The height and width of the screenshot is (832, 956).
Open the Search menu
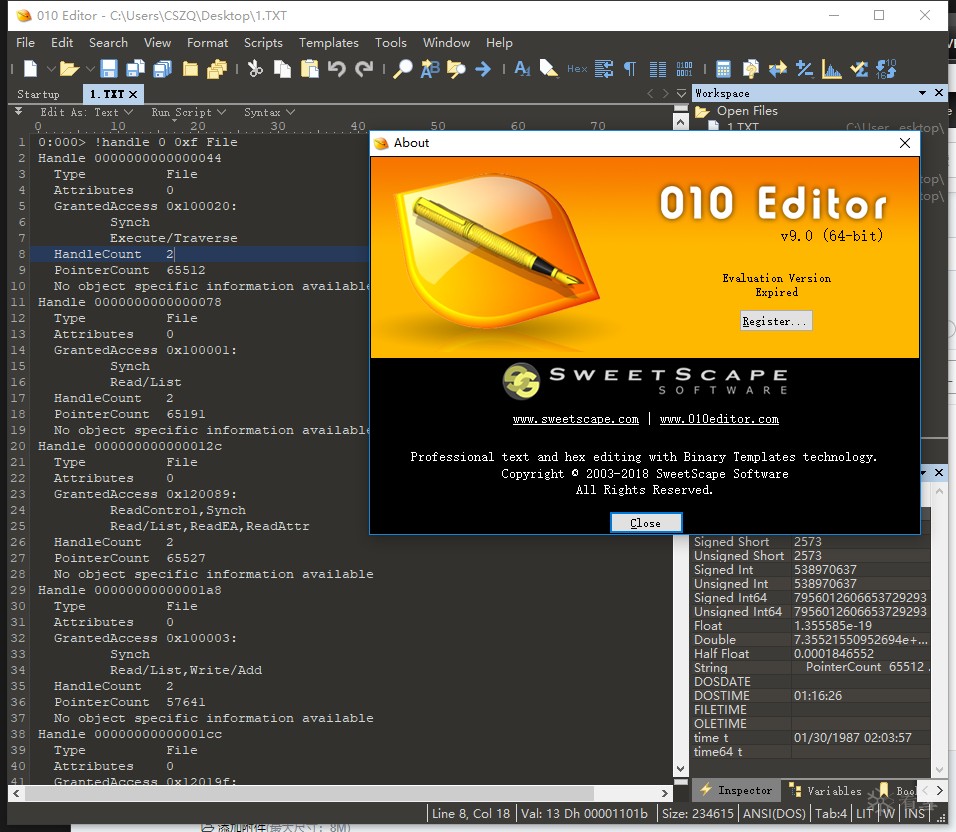coord(108,43)
